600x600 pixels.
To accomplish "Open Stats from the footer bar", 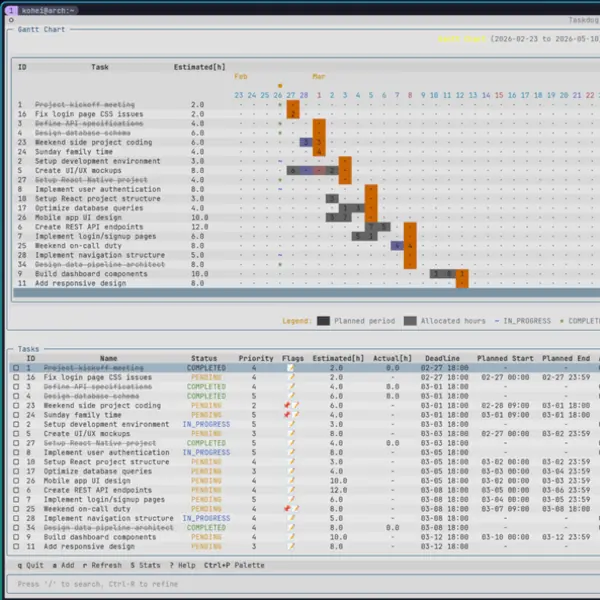I will click(x=147, y=565).
